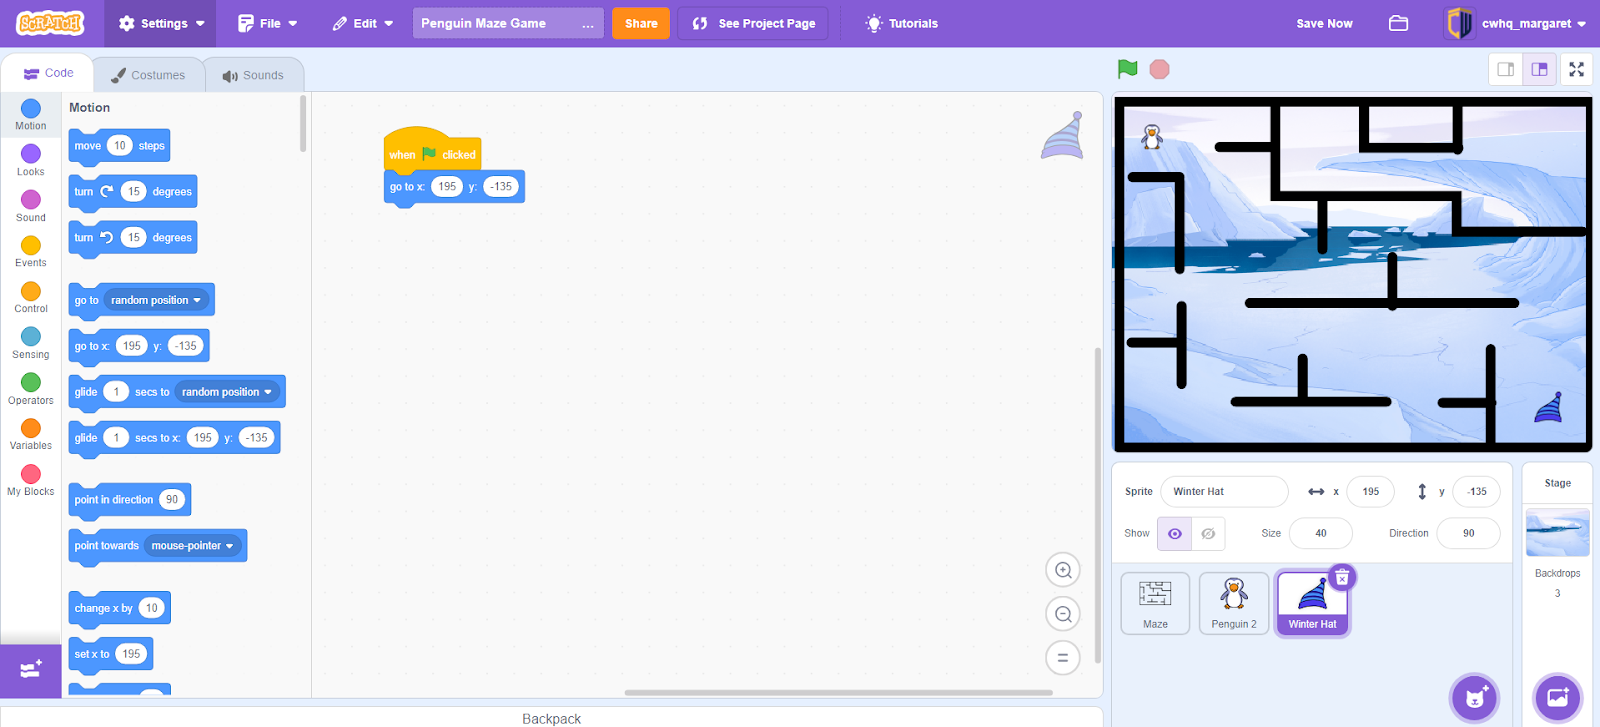Select the Stage backdrop thumbnail
Viewport: 1600px width, 727px height.
point(1557,533)
